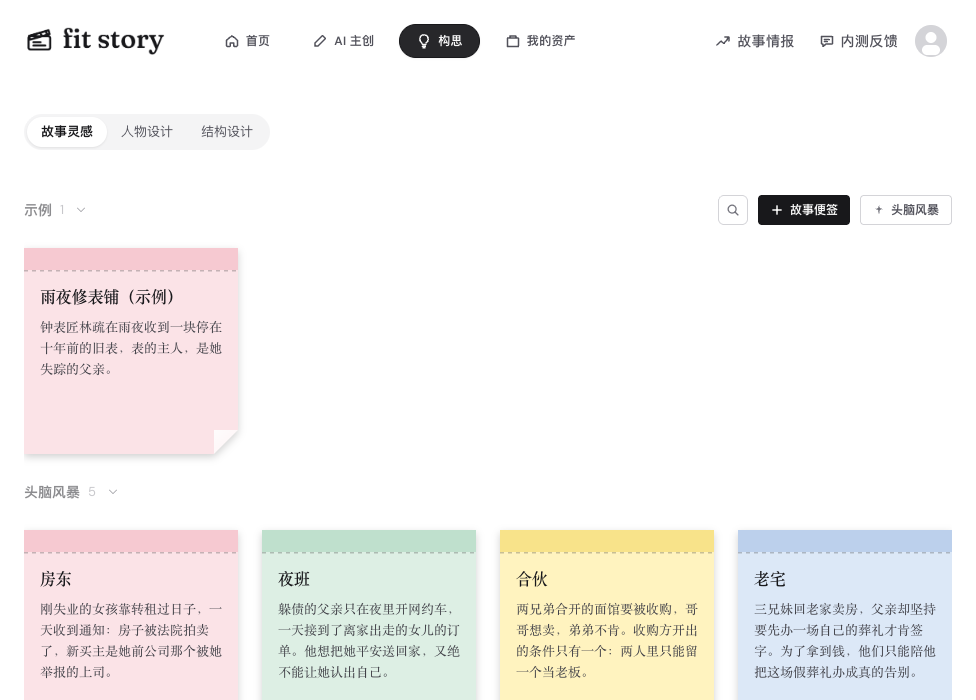Open the 内测反馈 link
Viewport: 976px width, 700px height.
coord(859,41)
